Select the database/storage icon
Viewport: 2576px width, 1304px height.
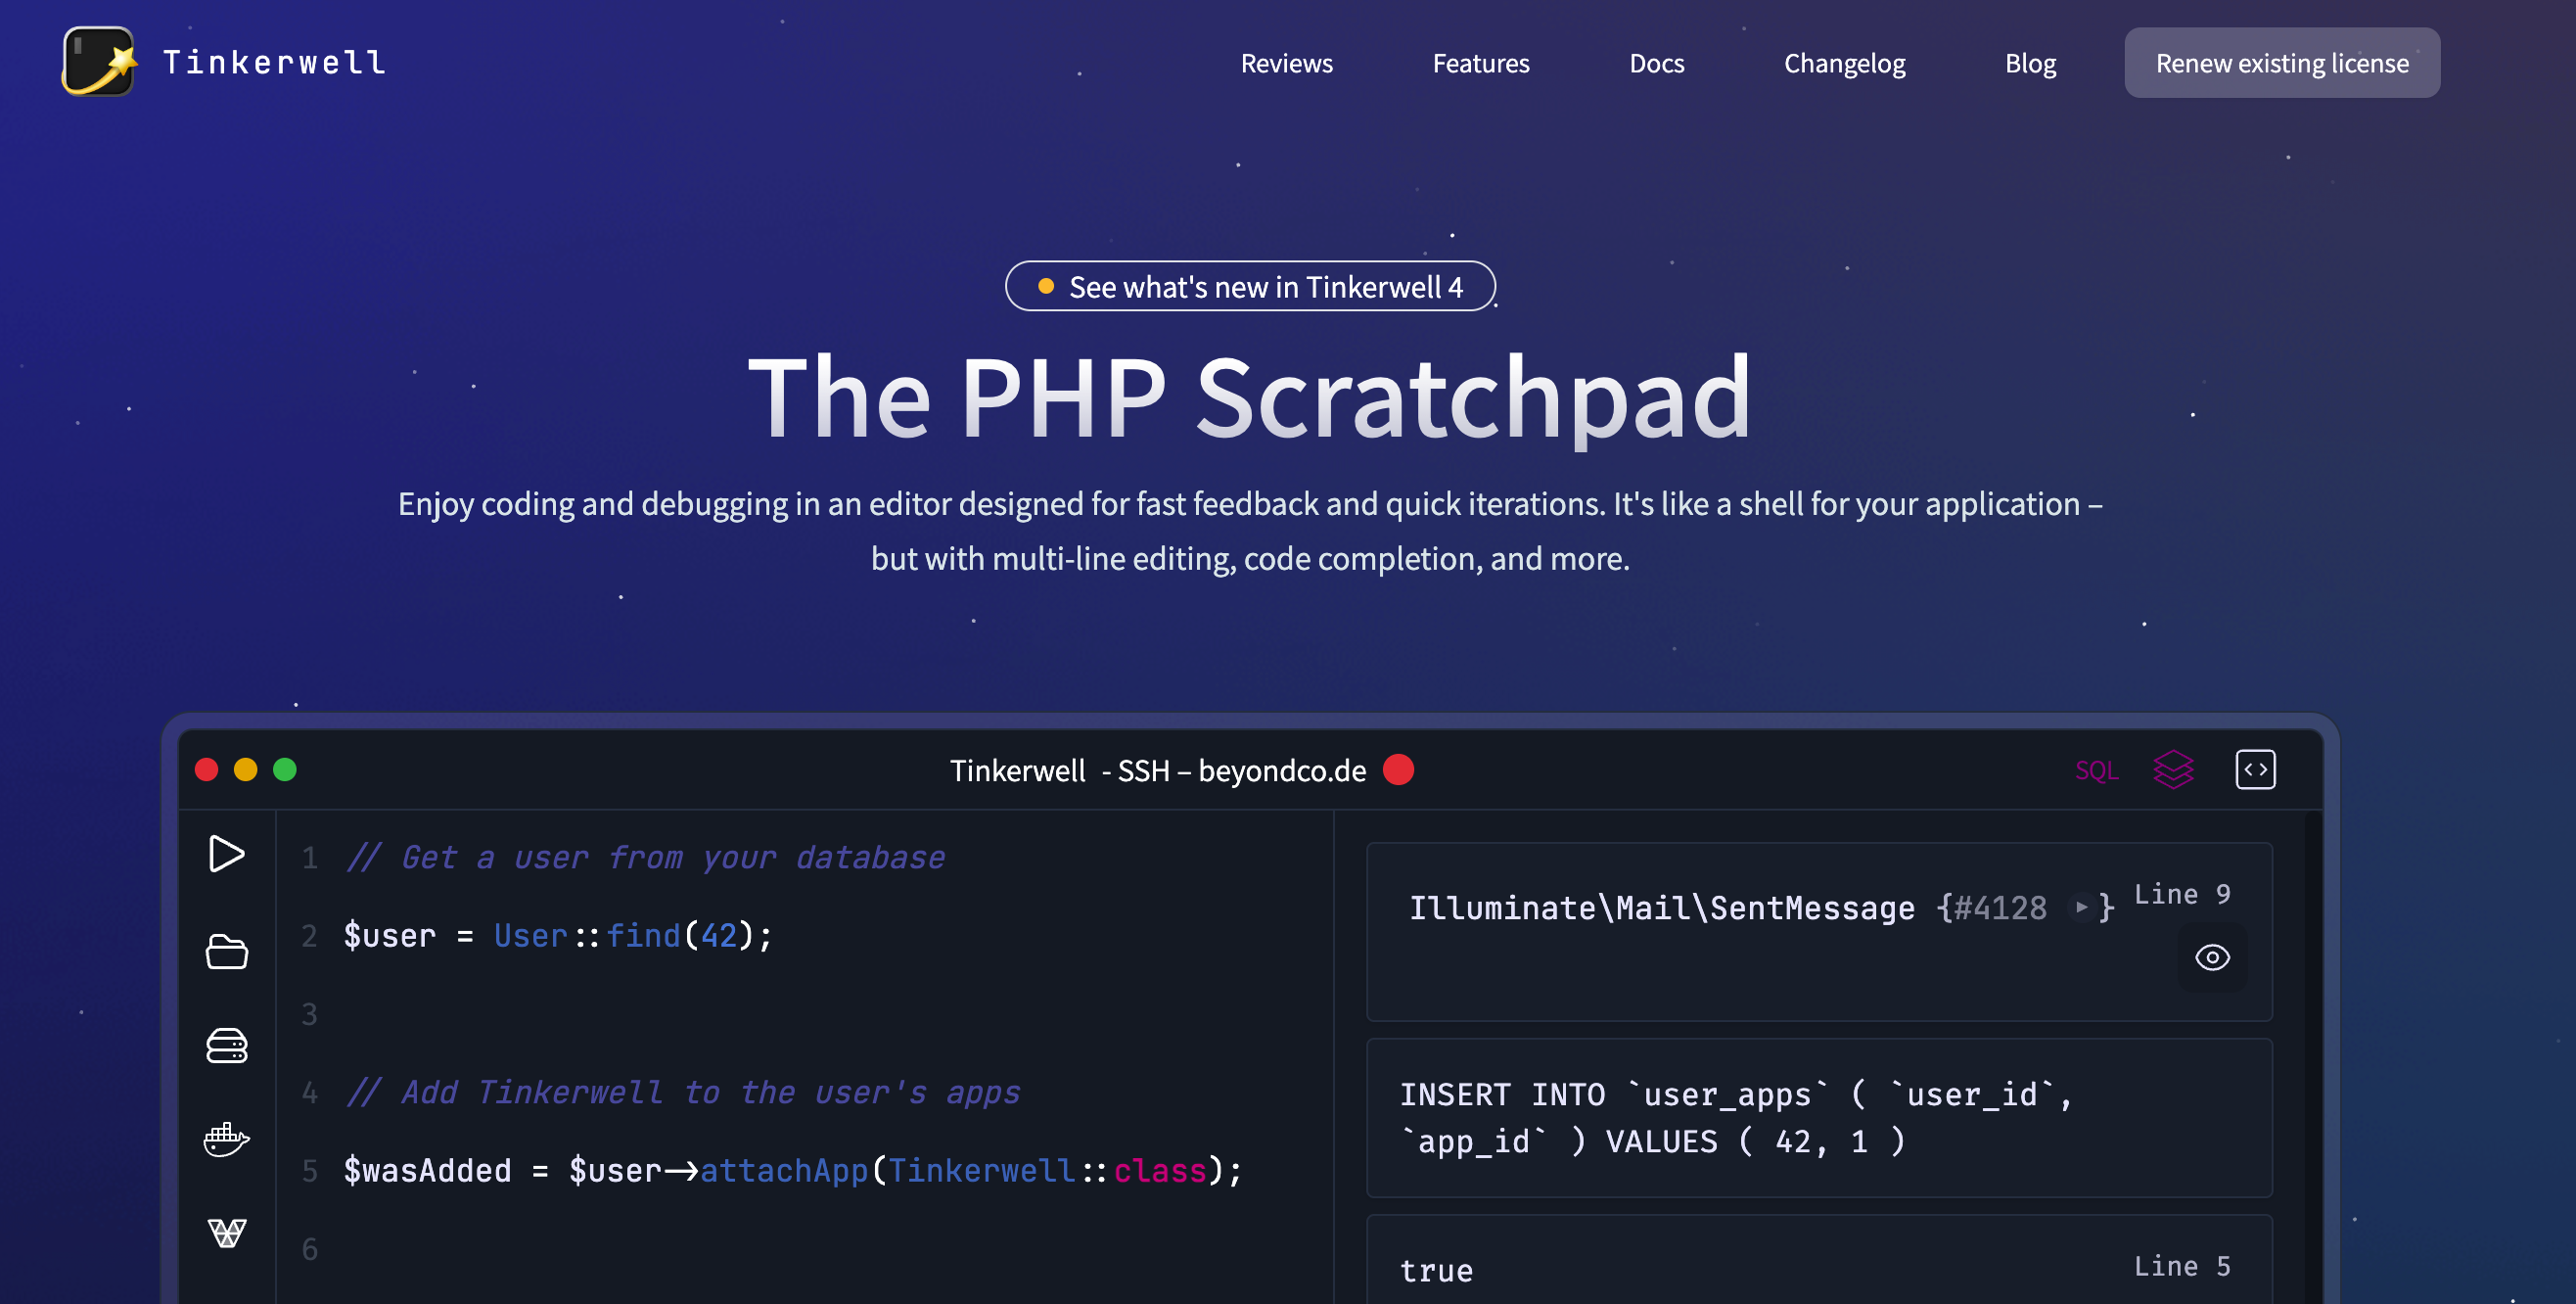(x=226, y=1045)
